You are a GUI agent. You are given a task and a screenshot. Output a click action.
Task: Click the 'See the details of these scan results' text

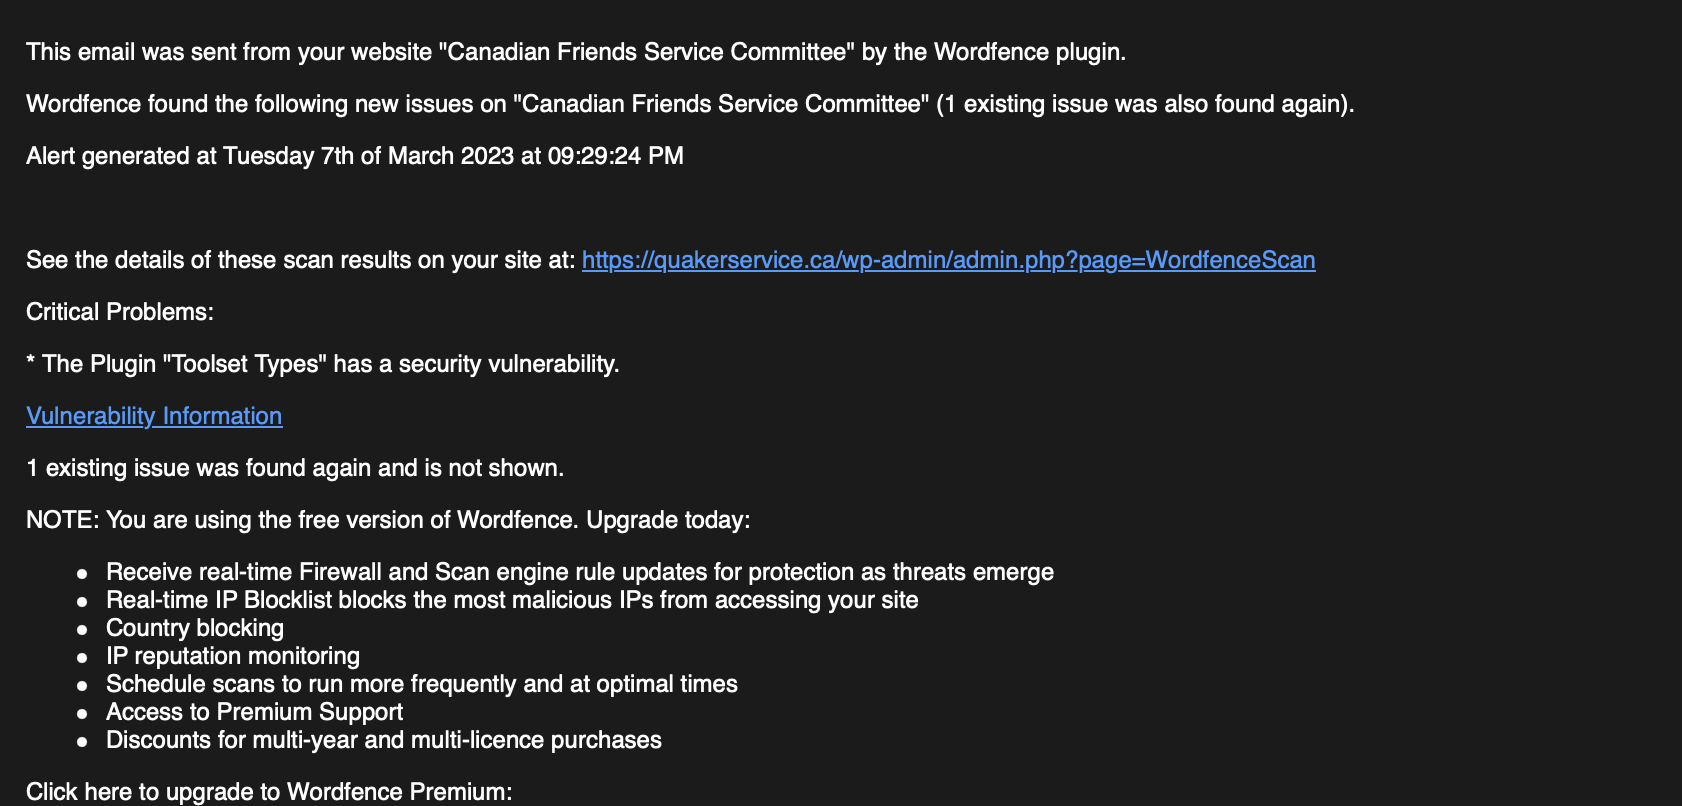tap(301, 260)
